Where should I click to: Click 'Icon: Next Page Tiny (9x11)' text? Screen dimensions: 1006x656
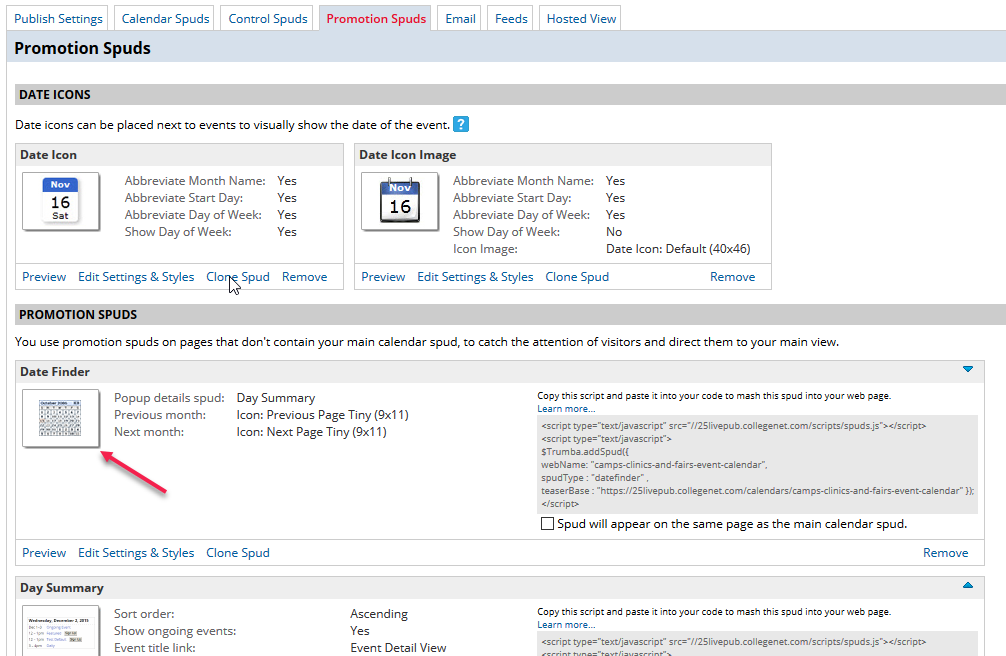coord(312,432)
